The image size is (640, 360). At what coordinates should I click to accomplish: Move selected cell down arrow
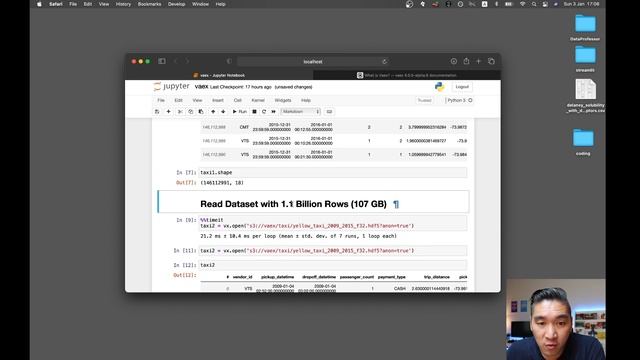(x=223, y=111)
